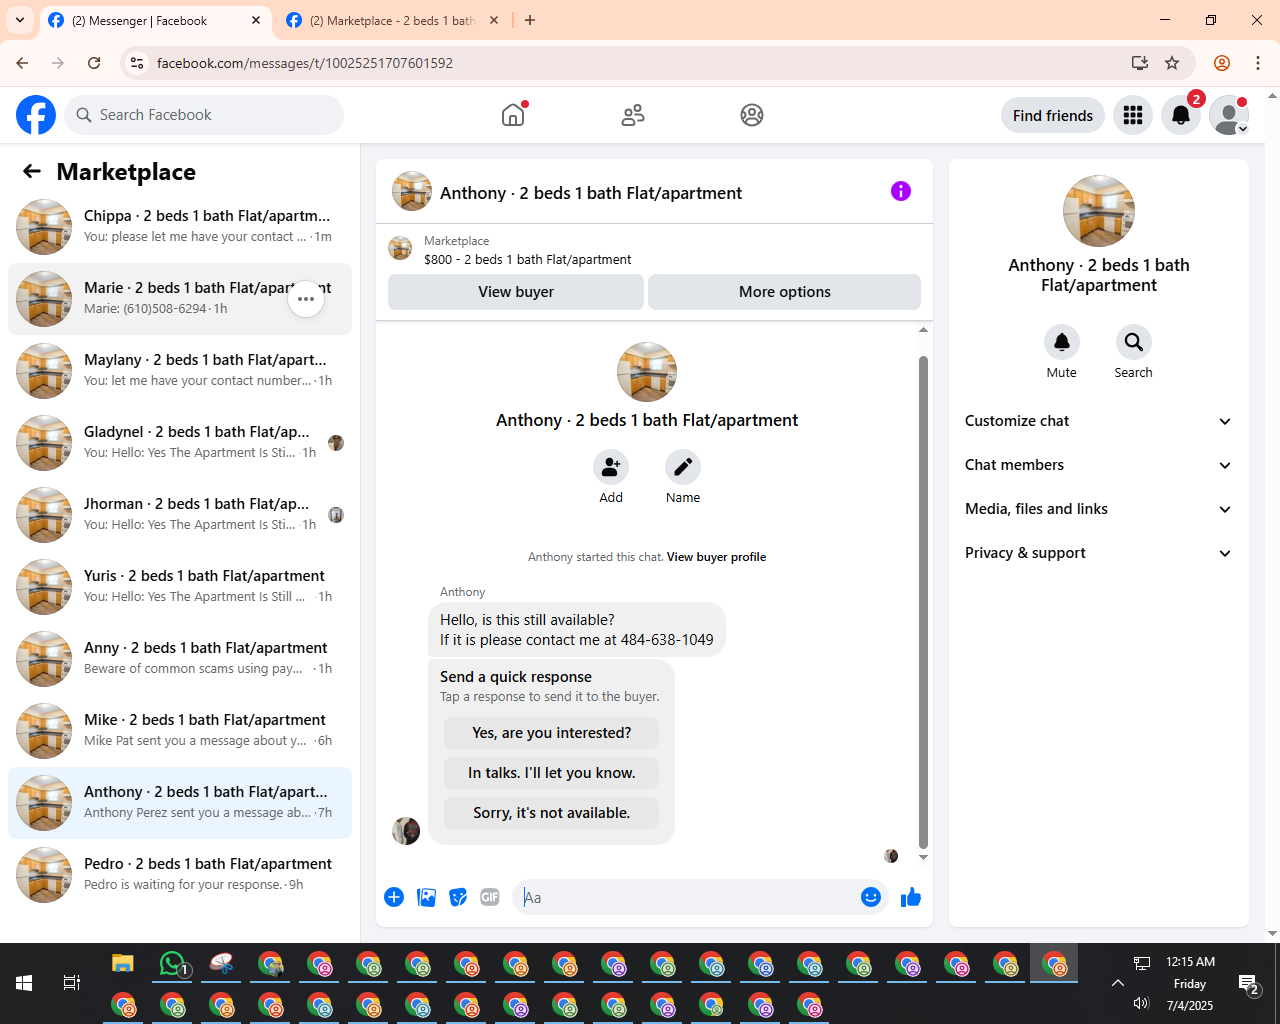Screen dimensions: 1280x1024
Task: Click the chat scrollbar
Action: pos(923,600)
